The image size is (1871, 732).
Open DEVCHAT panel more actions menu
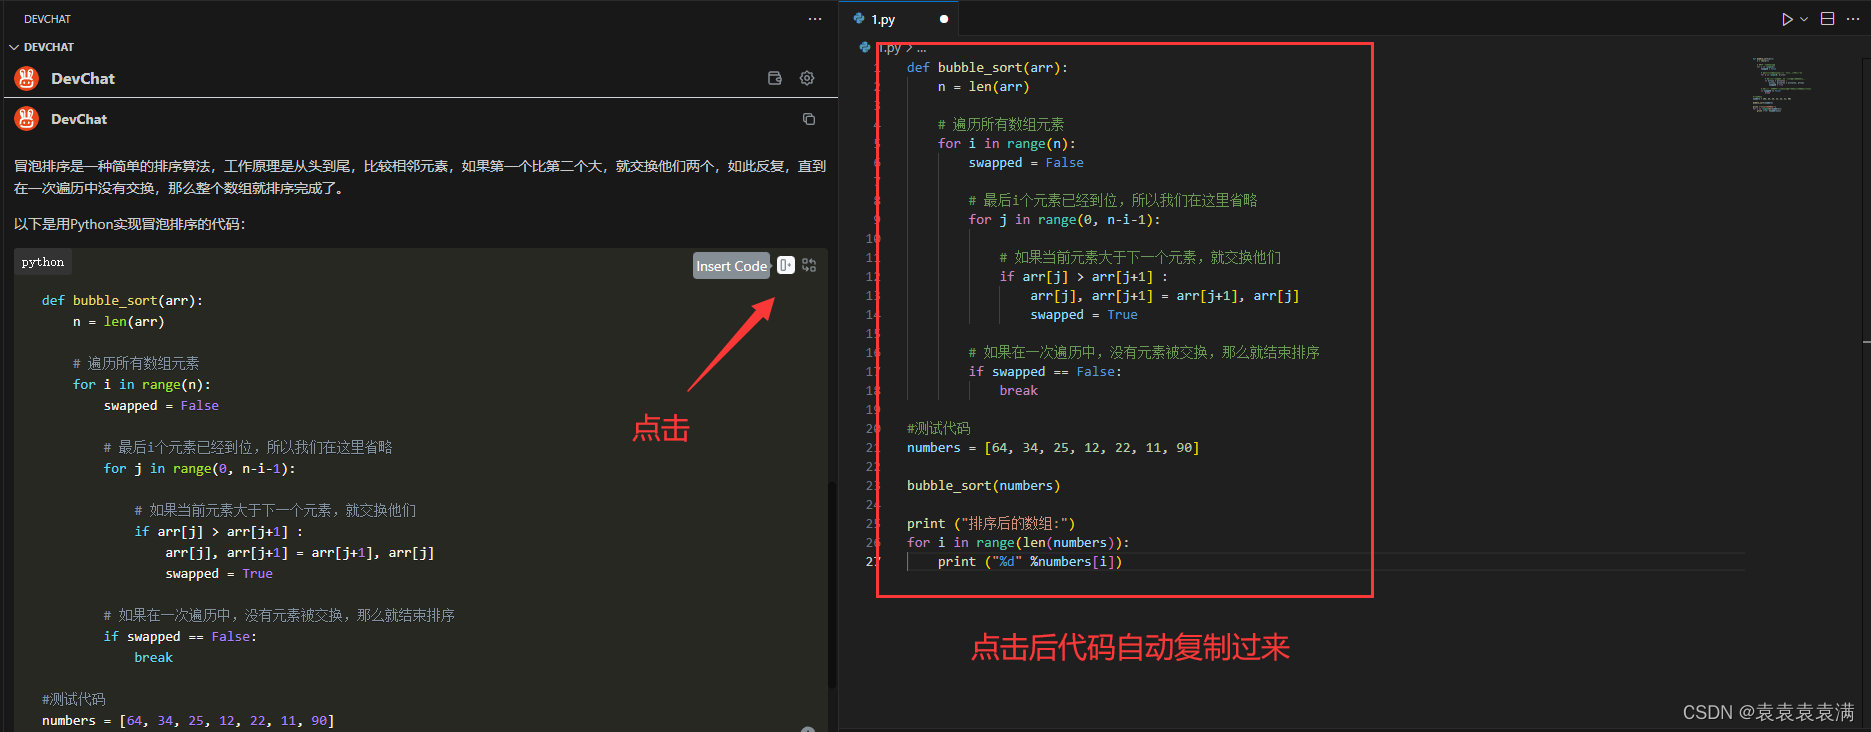[815, 19]
